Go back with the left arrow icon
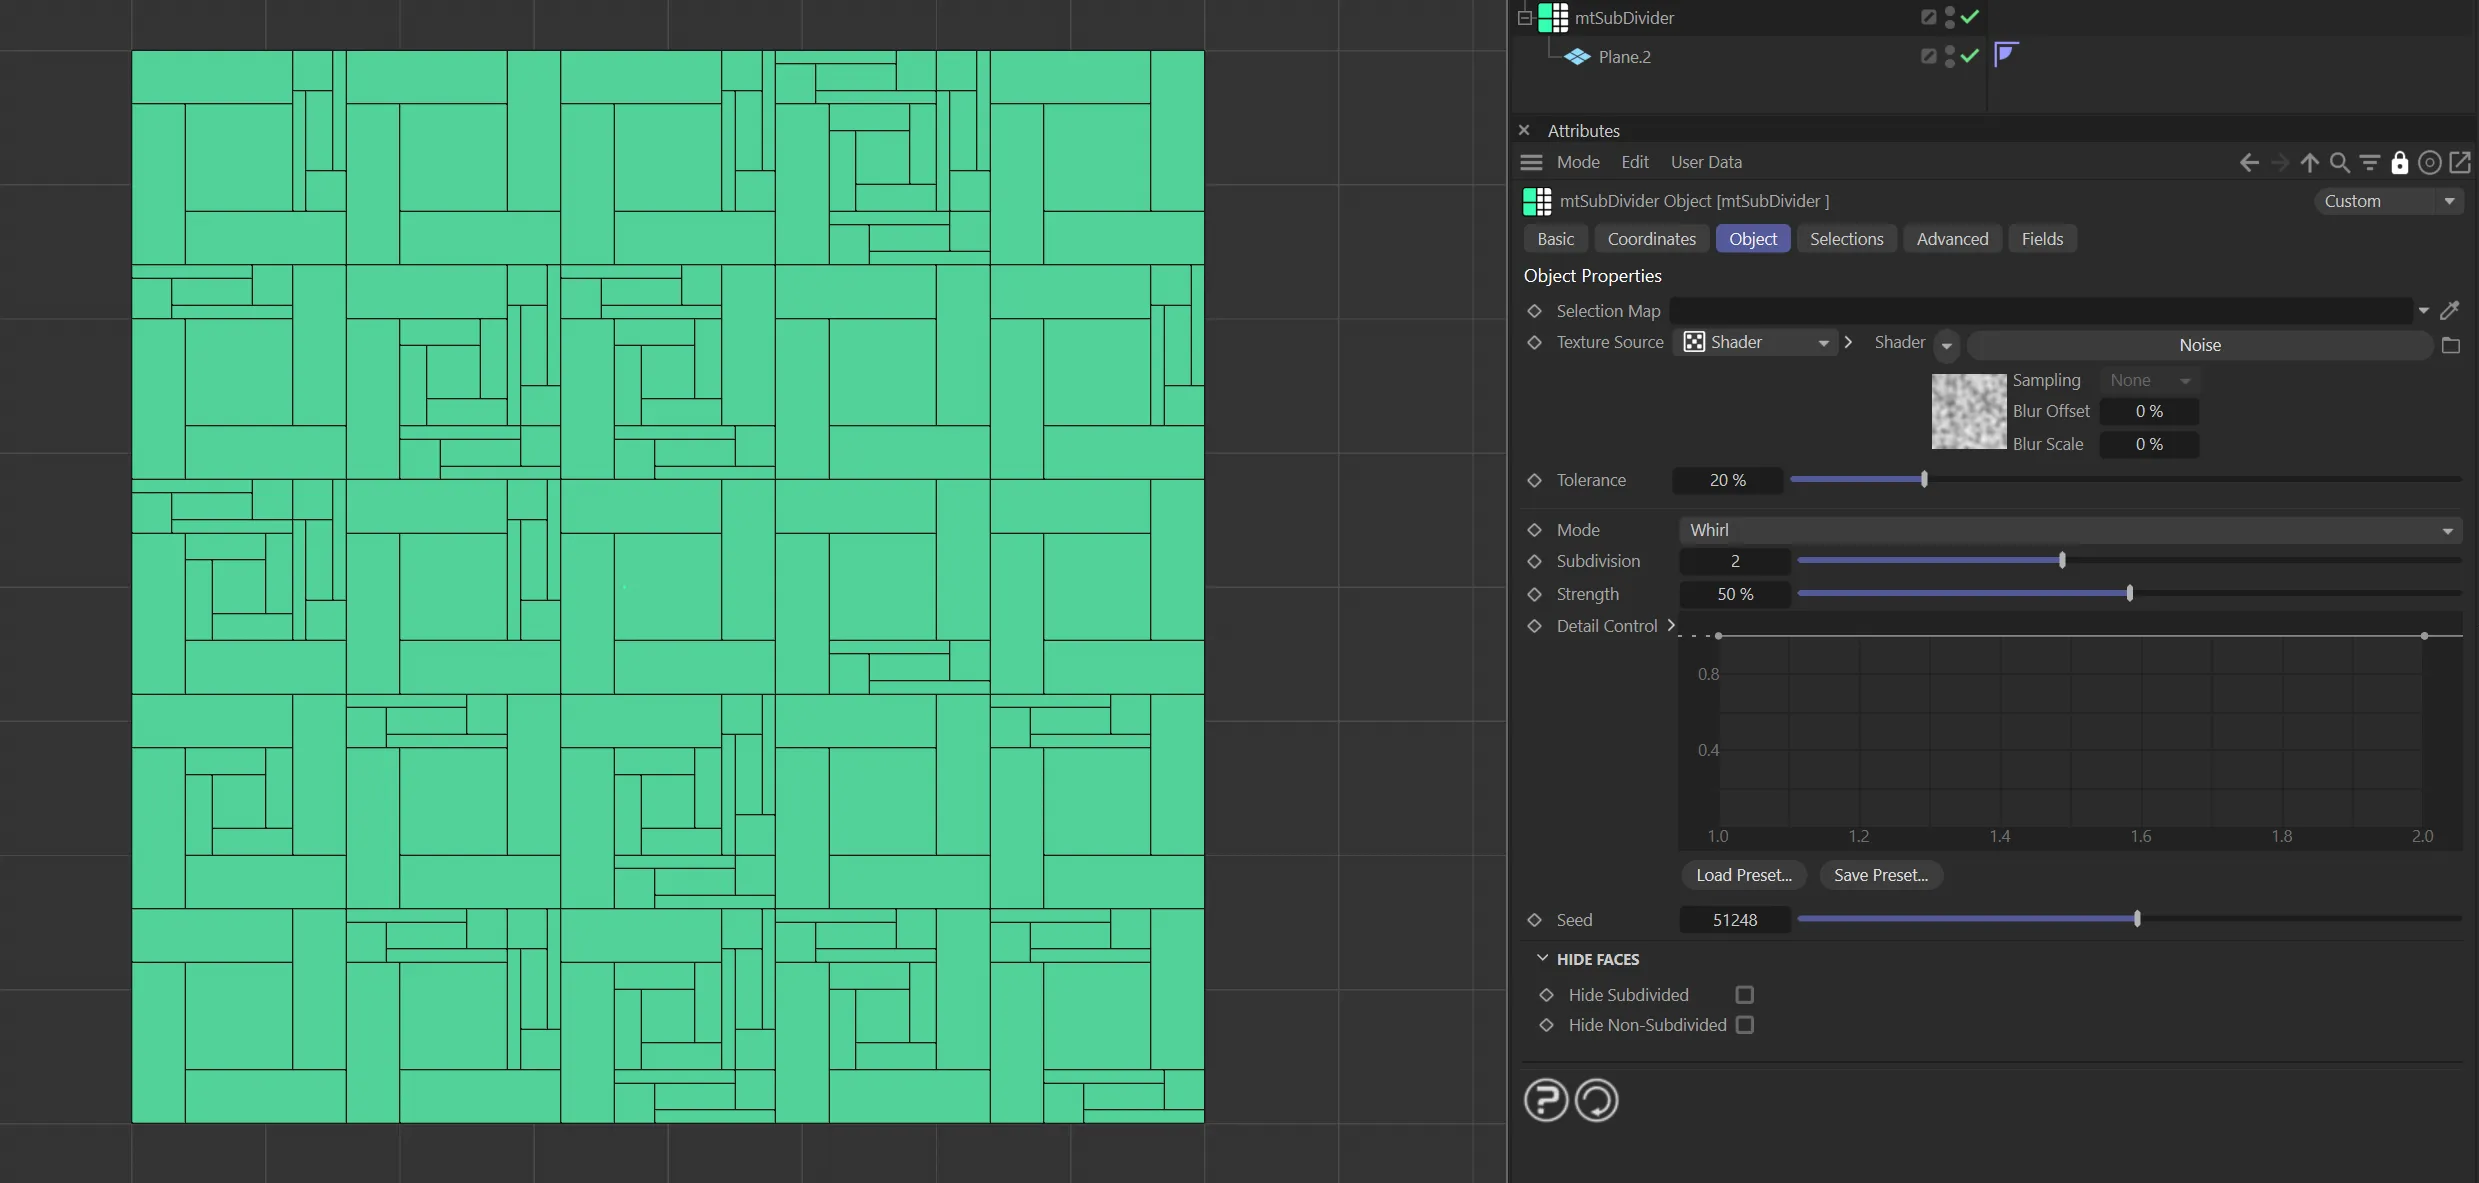 (2249, 162)
